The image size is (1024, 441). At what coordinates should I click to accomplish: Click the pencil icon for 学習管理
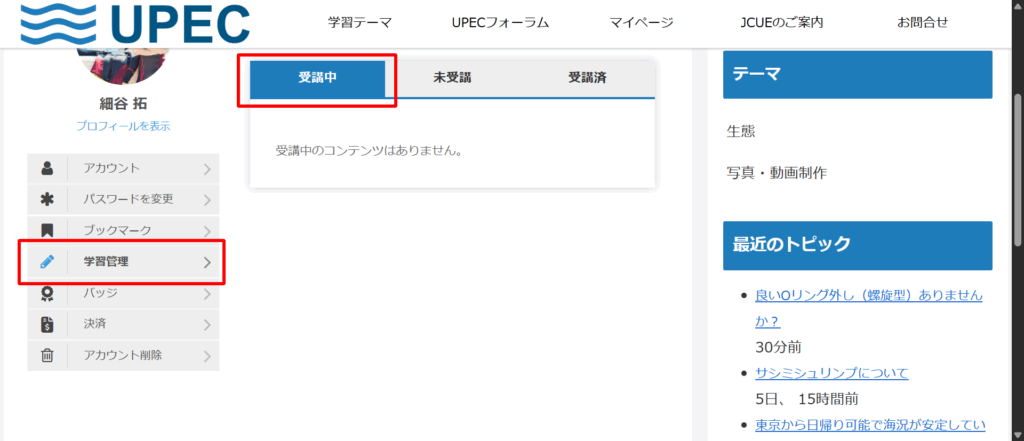(47, 262)
